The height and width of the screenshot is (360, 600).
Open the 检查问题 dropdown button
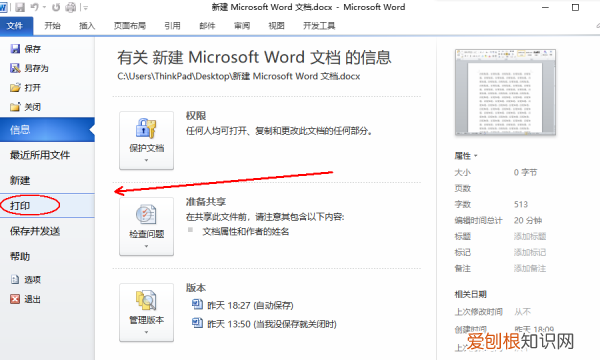tap(147, 226)
